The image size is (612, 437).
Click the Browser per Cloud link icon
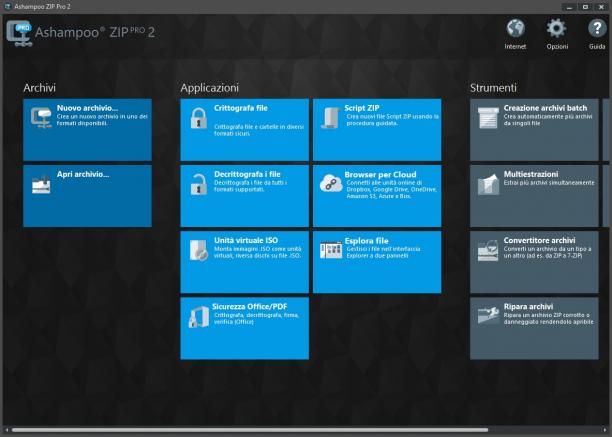(x=331, y=183)
